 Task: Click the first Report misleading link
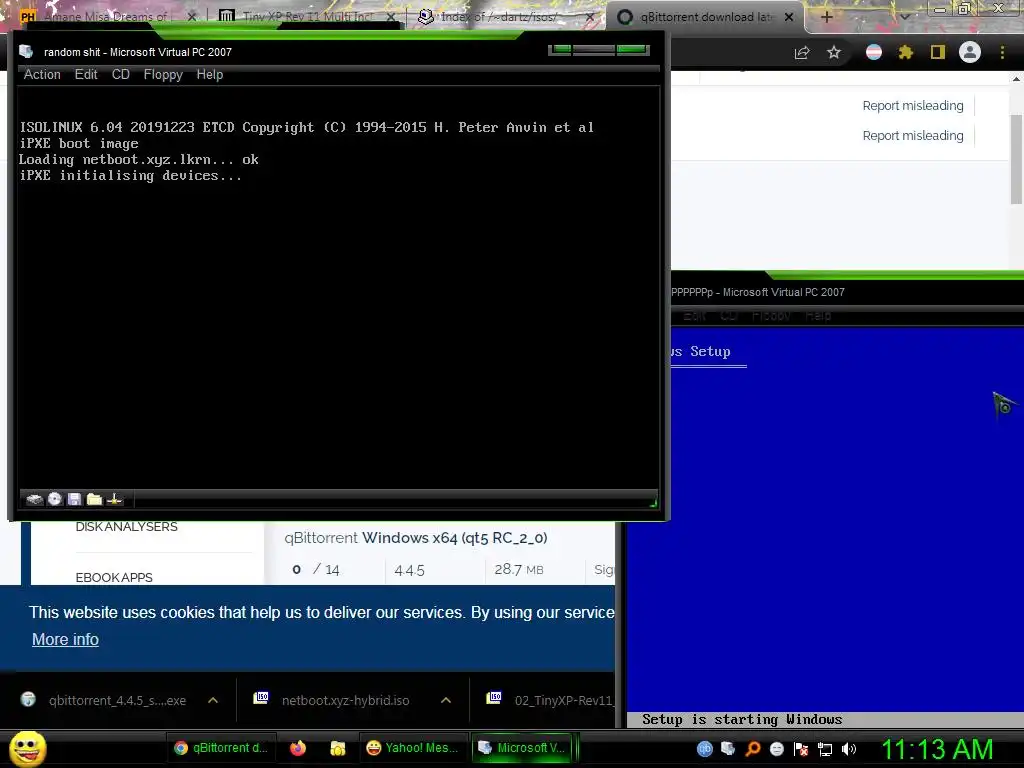[x=913, y=105]
